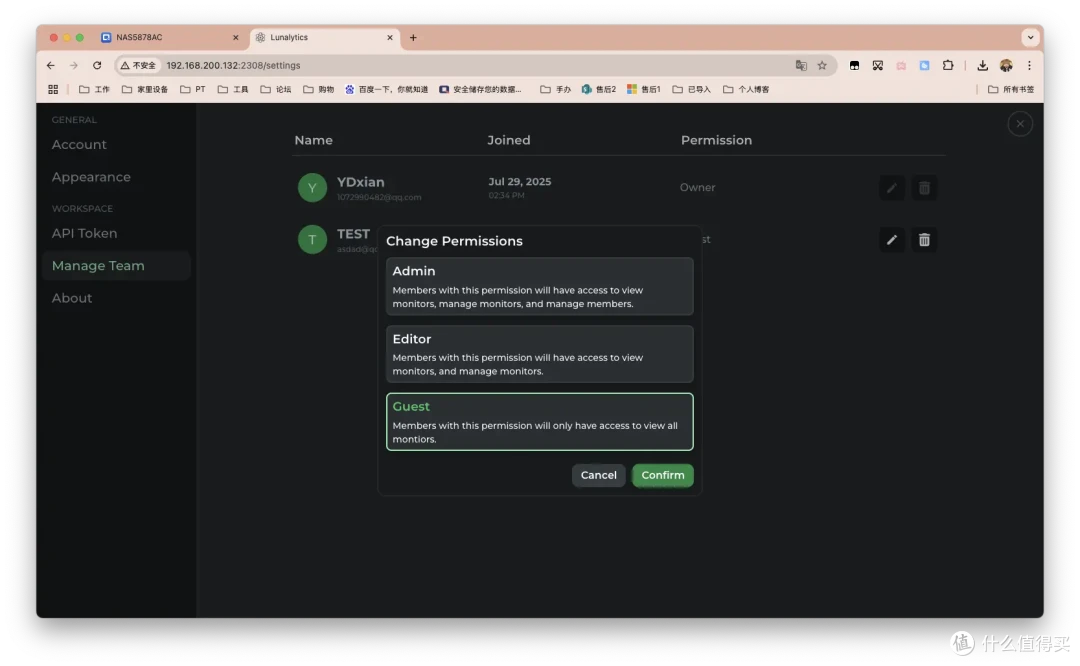1080x666 pixels.
Task: Click the not-secure warning icon
Action: point(138,65)
